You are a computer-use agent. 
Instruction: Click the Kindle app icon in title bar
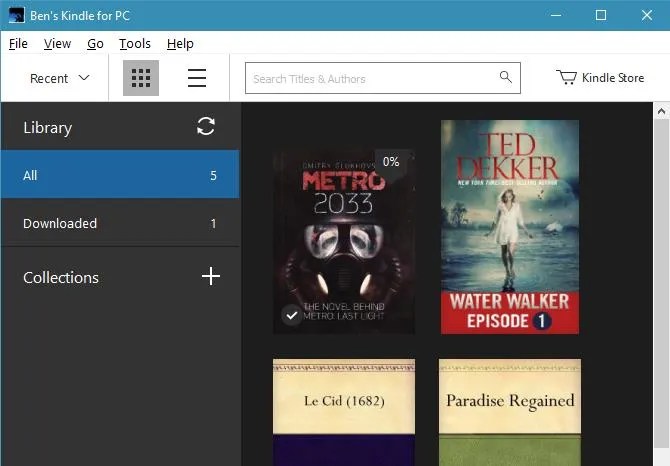point(16,15)
